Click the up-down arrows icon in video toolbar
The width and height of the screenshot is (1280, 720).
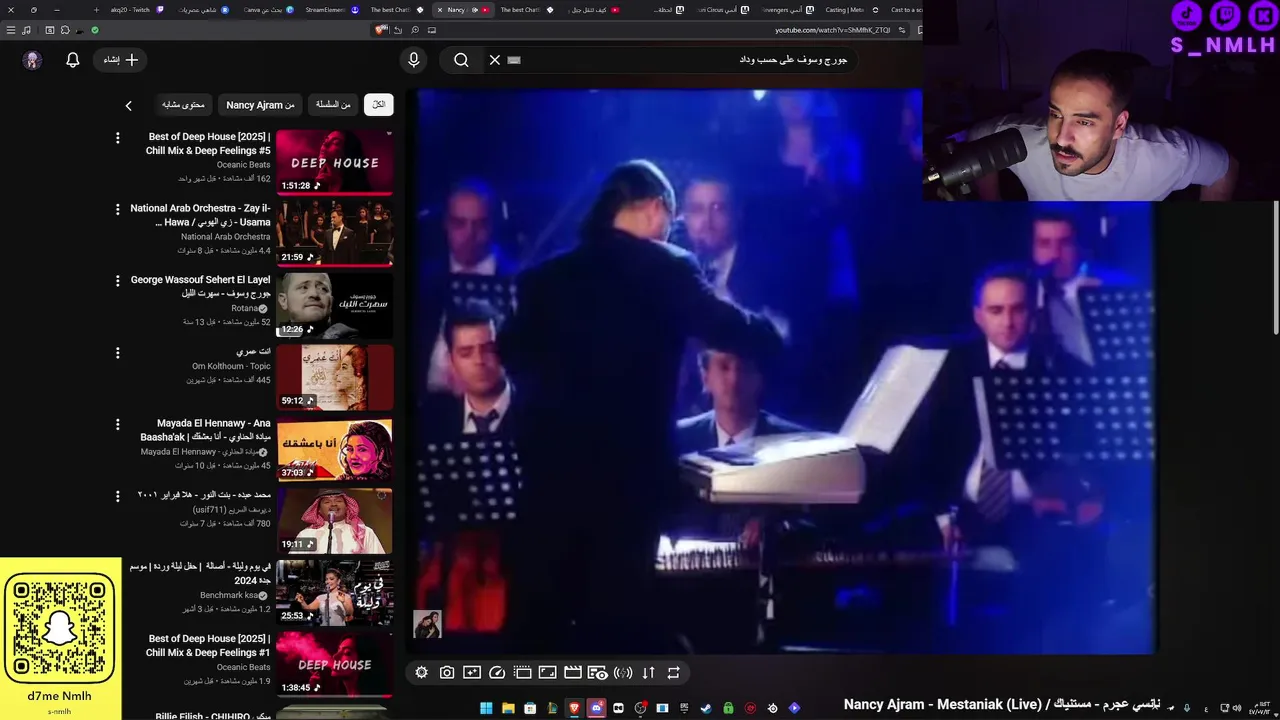tap(648, 673)
